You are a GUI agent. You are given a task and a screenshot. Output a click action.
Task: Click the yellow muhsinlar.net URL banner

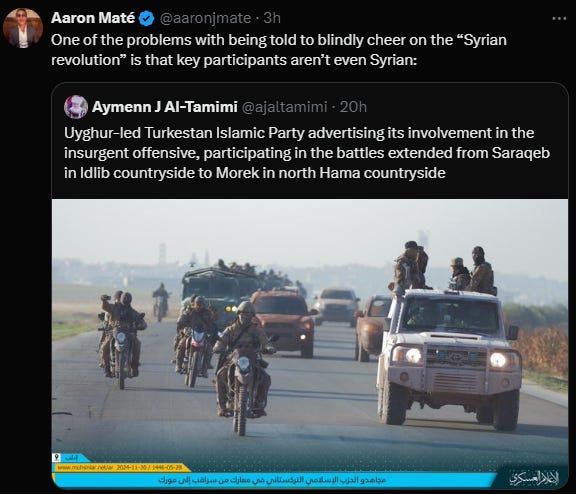pyautogui.click(x=122, y=468)
